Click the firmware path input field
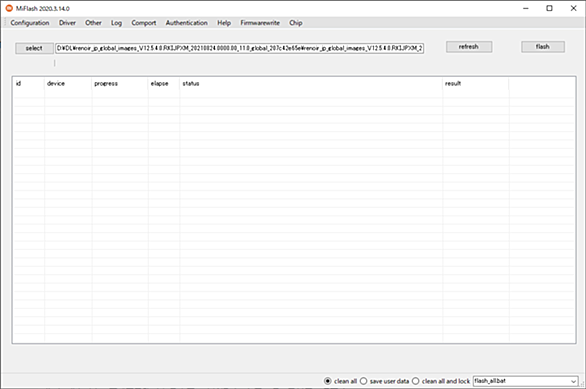Viewport: 586px width, 389px height. pyautogui.click(x=239, y=48)
